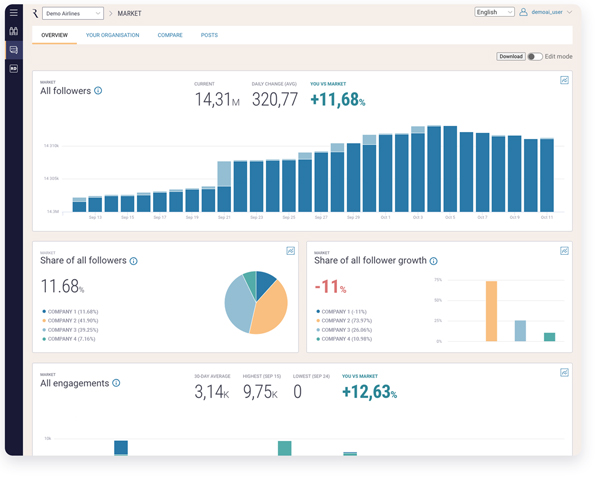This screenshot has height=482, width=605.
Task: Switch to the Your Organisation tab
Action: [x=112, y=35]
